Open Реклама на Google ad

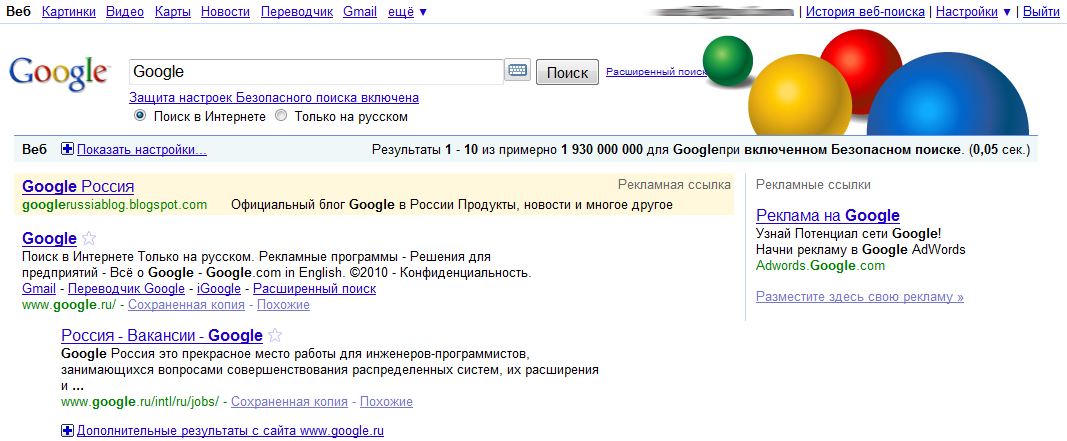[x=828, y=216]
